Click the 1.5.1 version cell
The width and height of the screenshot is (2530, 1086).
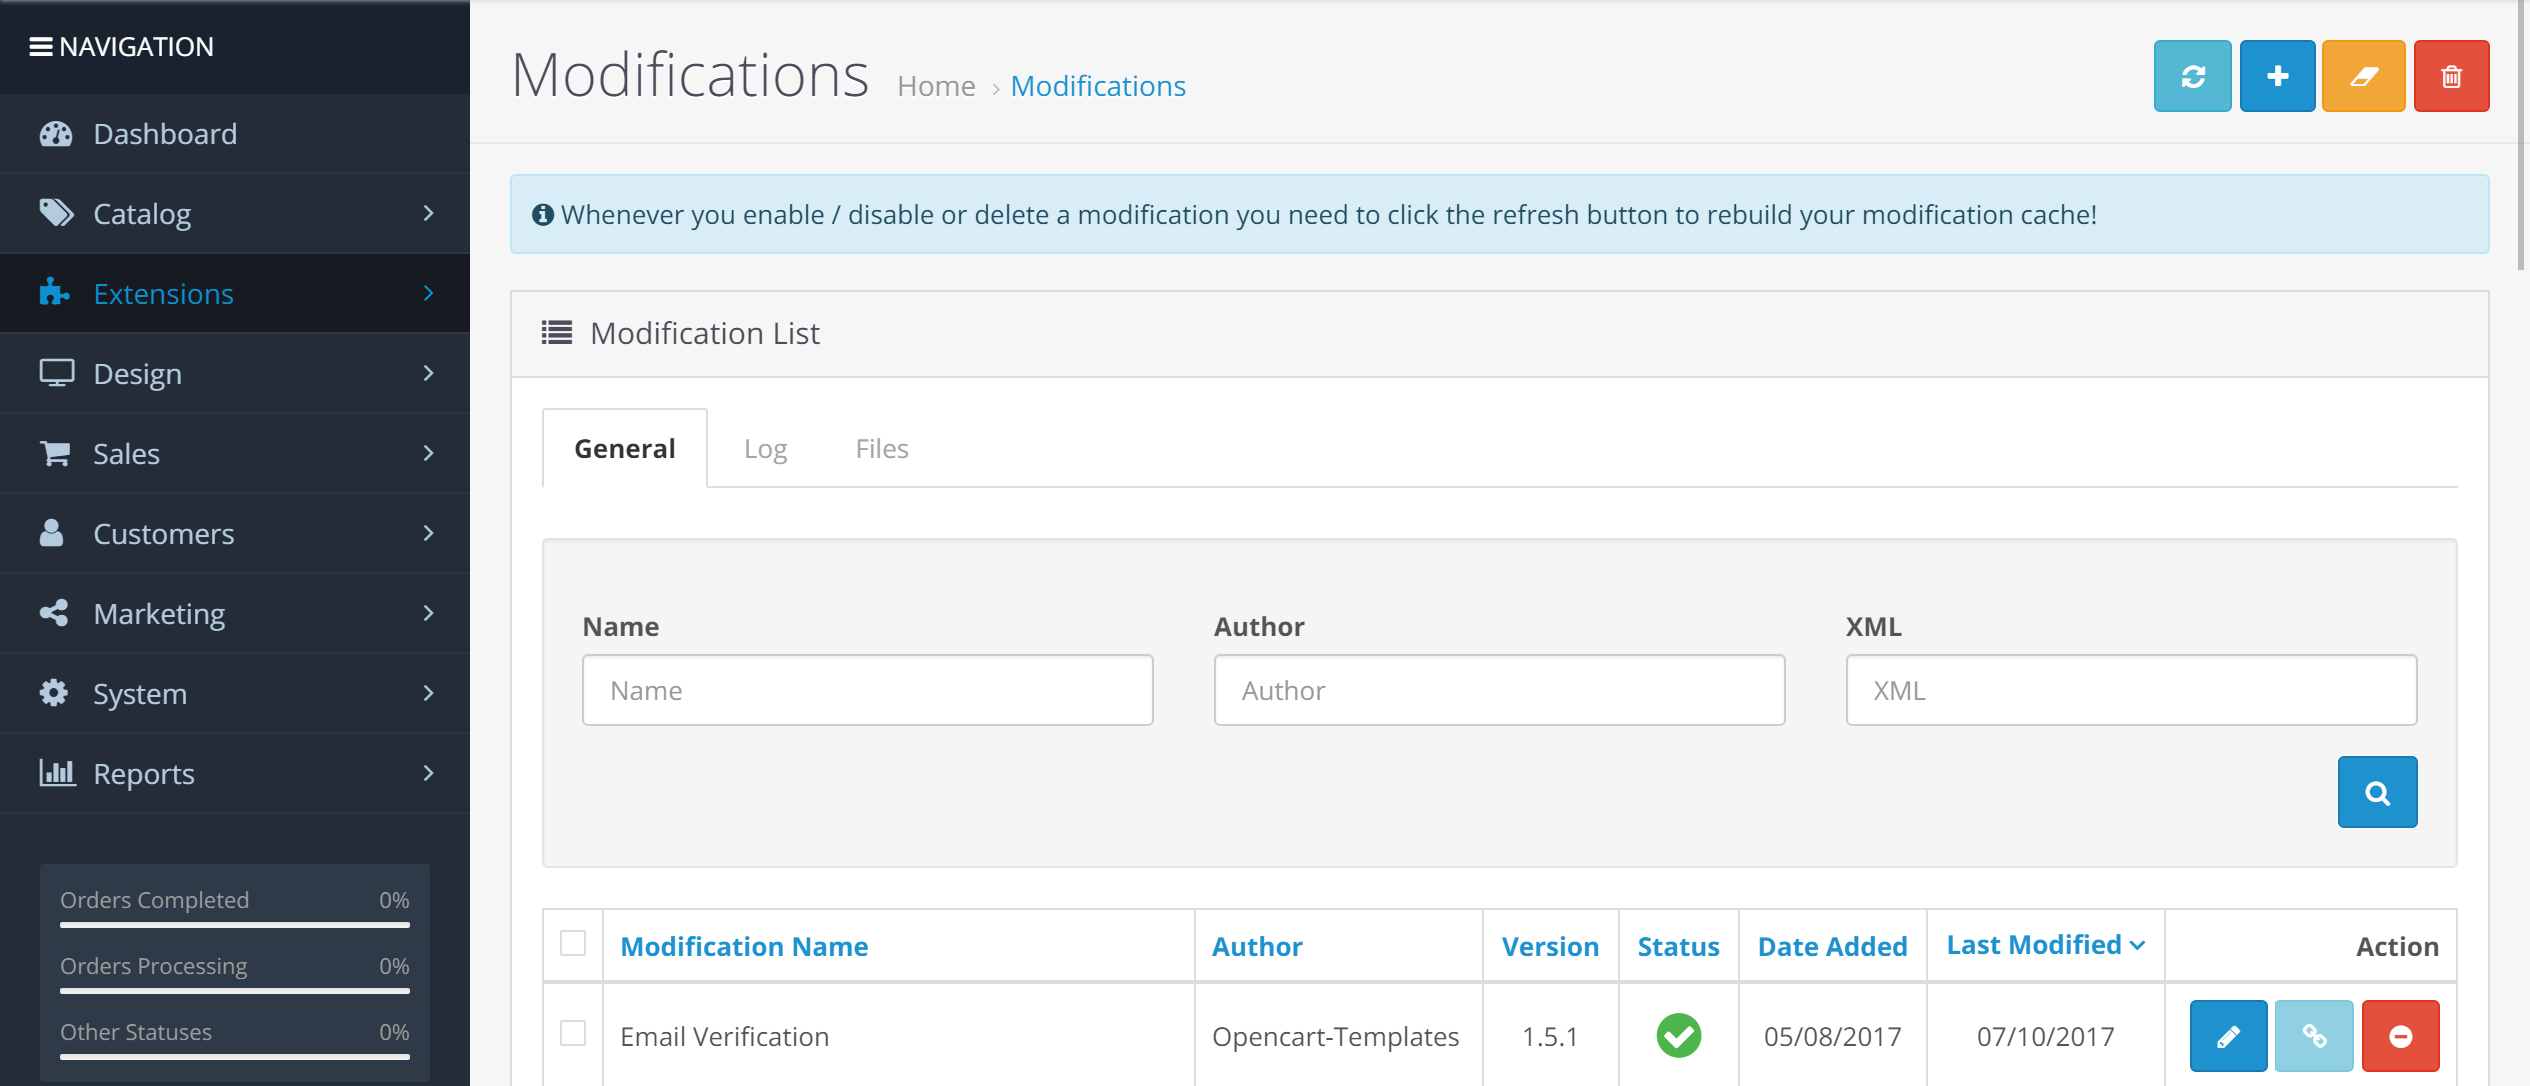click(1550, 1036)
